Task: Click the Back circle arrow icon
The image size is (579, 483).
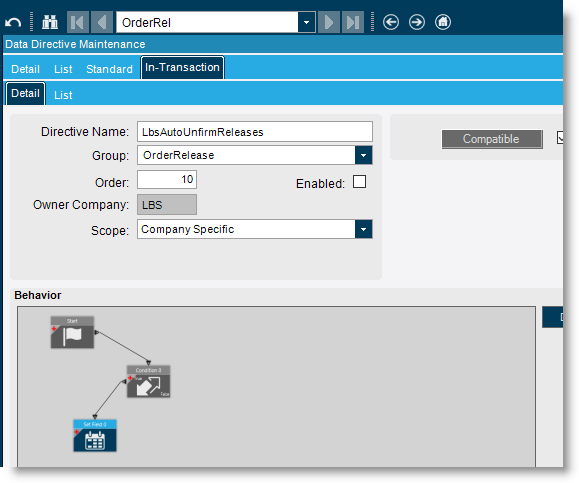Action: click(391, 22)
